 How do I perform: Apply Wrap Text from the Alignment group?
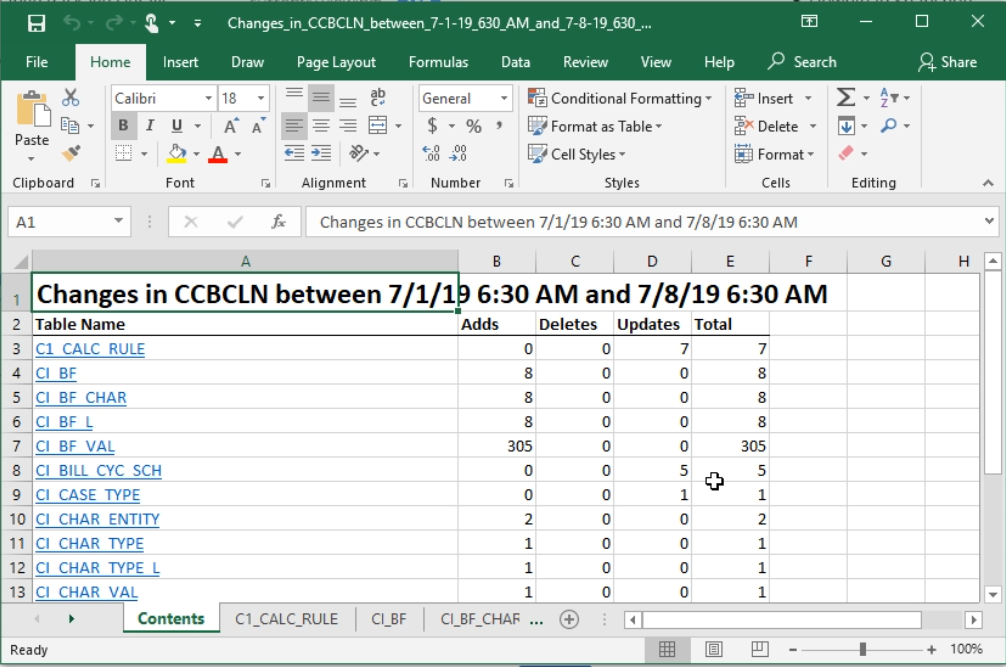[378, 97]
